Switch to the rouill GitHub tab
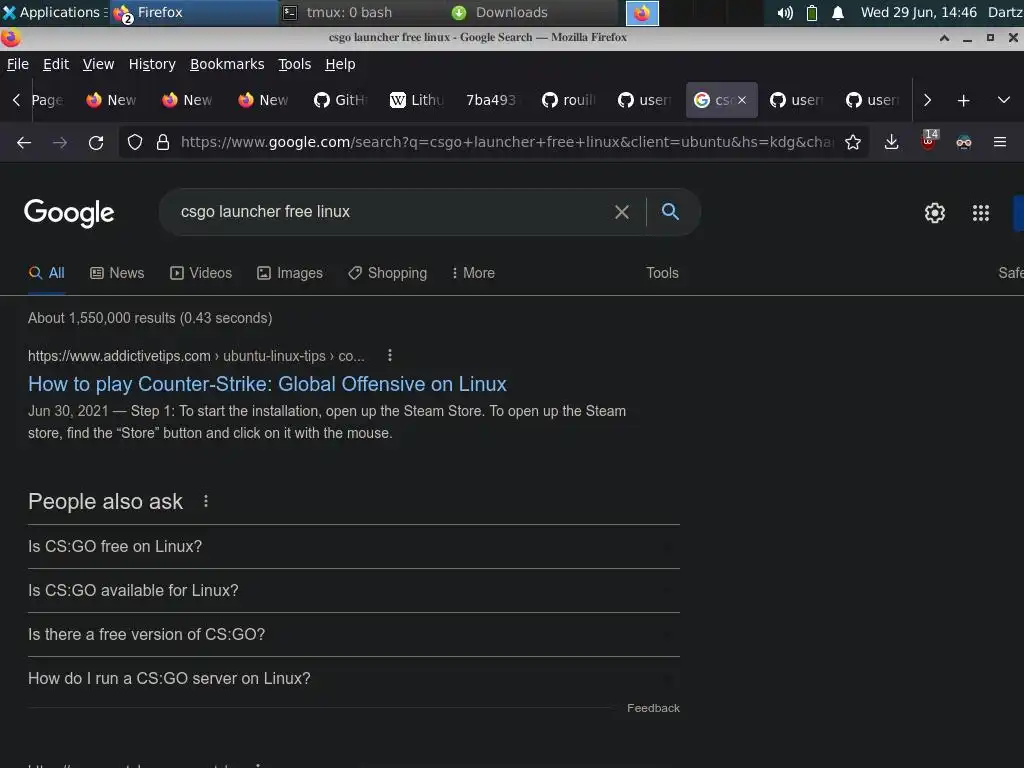This screenshot has width=1024, height=768. tap(569, 100)
